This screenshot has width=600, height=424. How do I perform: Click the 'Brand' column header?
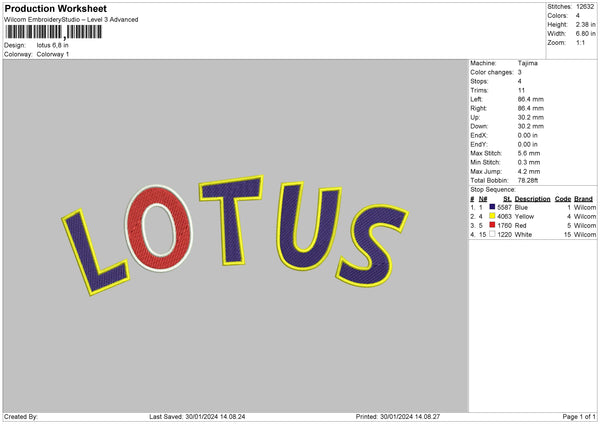coord(584,199)
